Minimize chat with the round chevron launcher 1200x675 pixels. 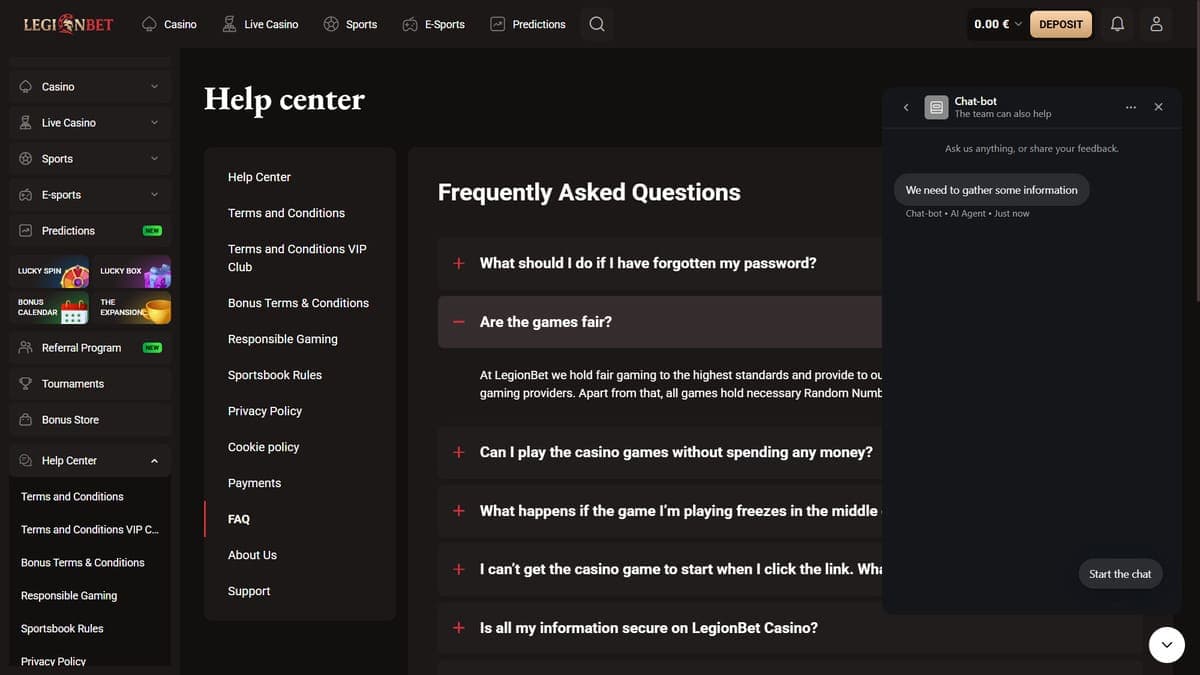point(1167,645)
